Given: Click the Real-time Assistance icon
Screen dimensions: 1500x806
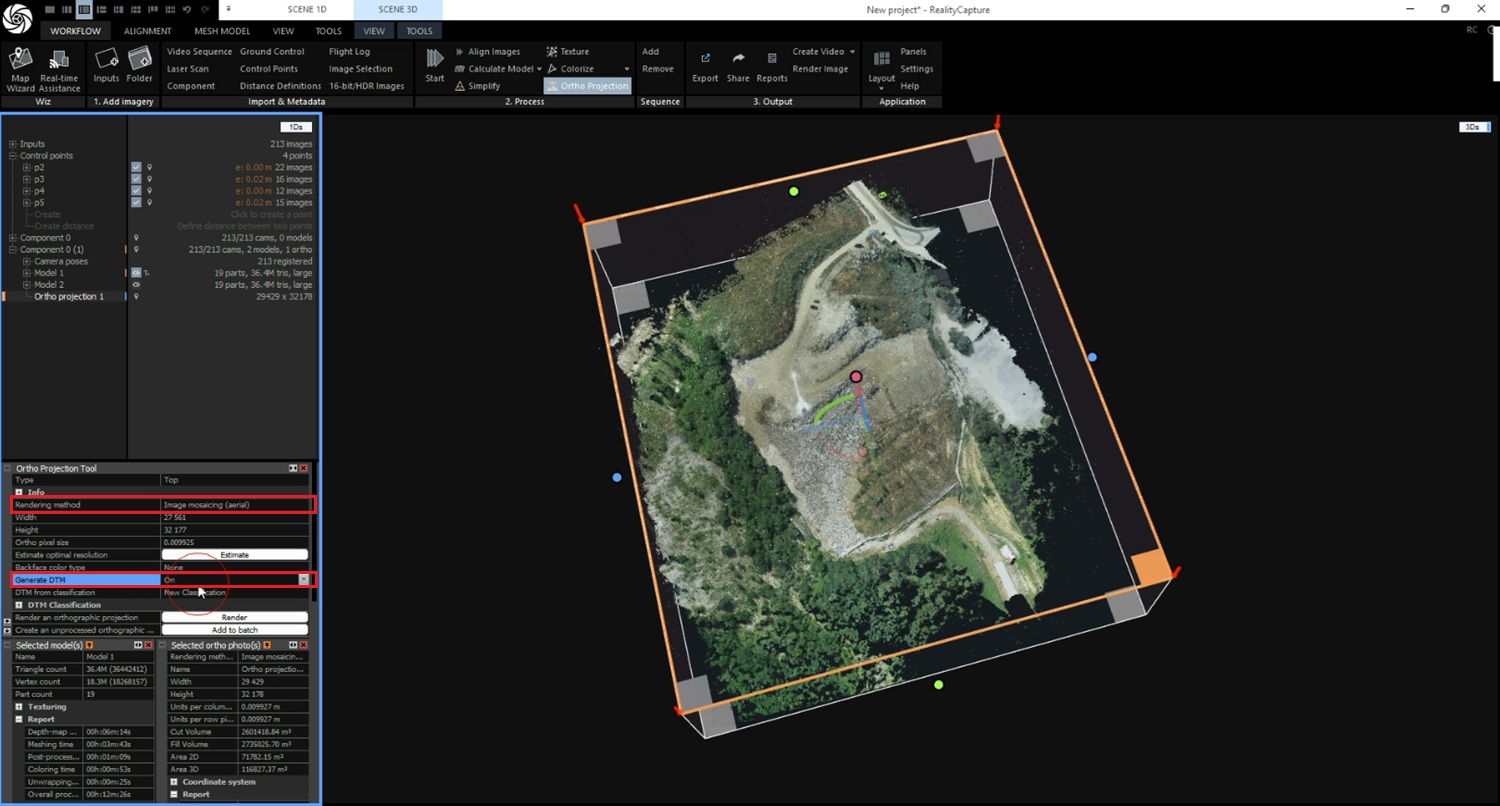Looking at the screenshot, I should 59,60.
